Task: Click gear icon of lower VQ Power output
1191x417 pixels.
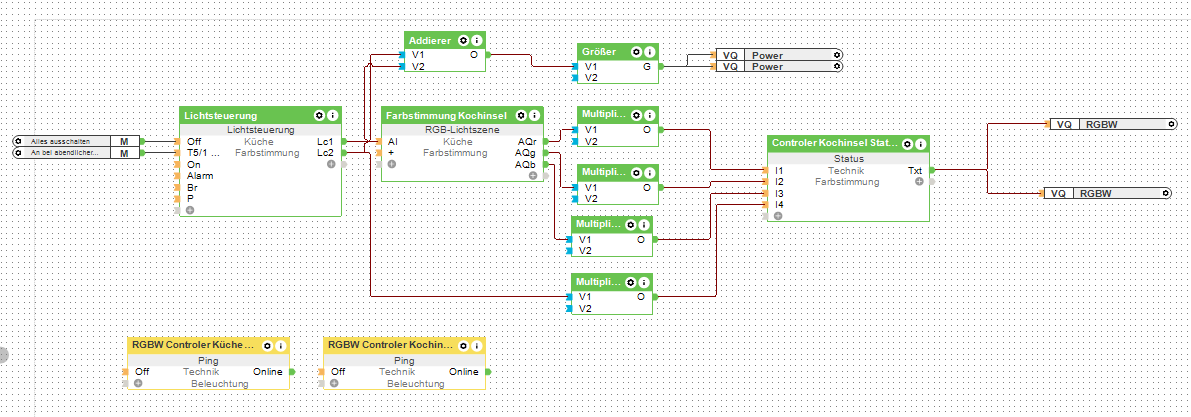Action: (837, 67)
